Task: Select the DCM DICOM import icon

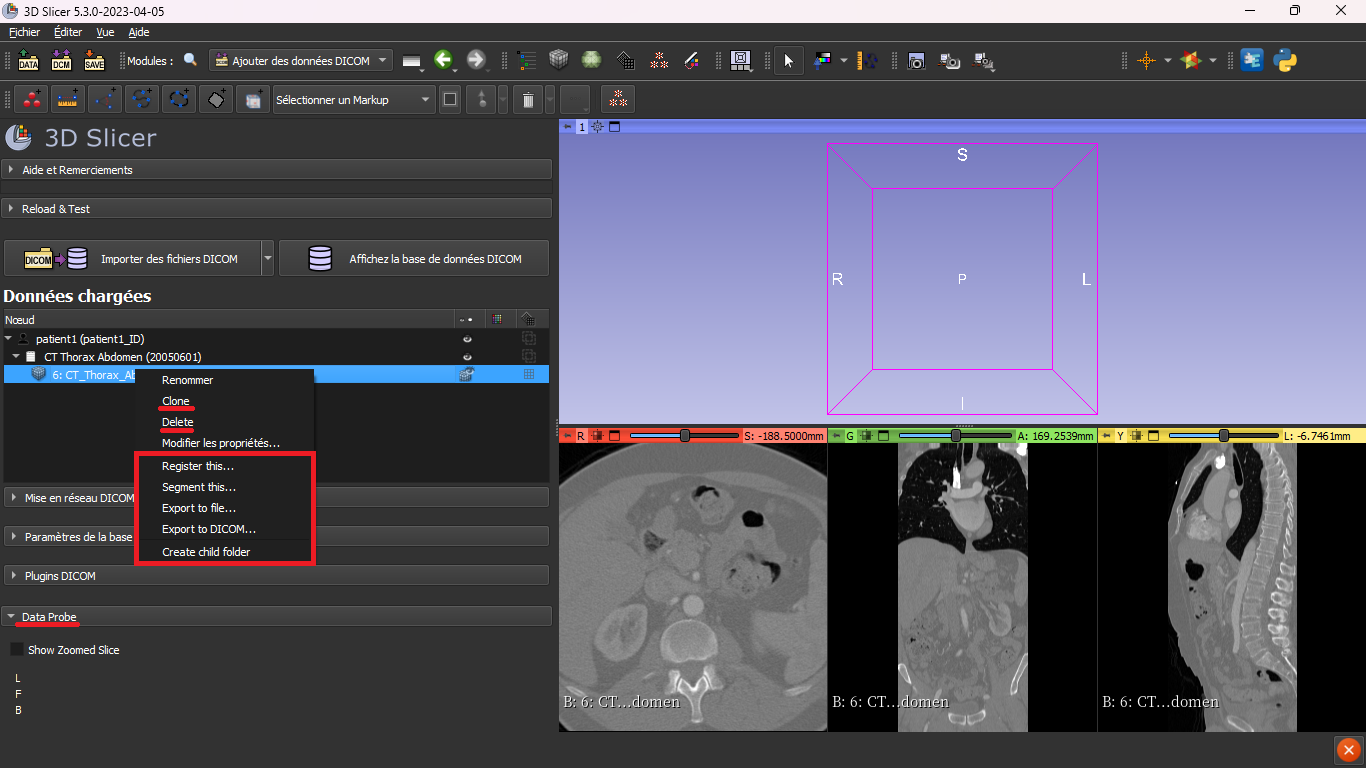Action: (x=60, y=61)
